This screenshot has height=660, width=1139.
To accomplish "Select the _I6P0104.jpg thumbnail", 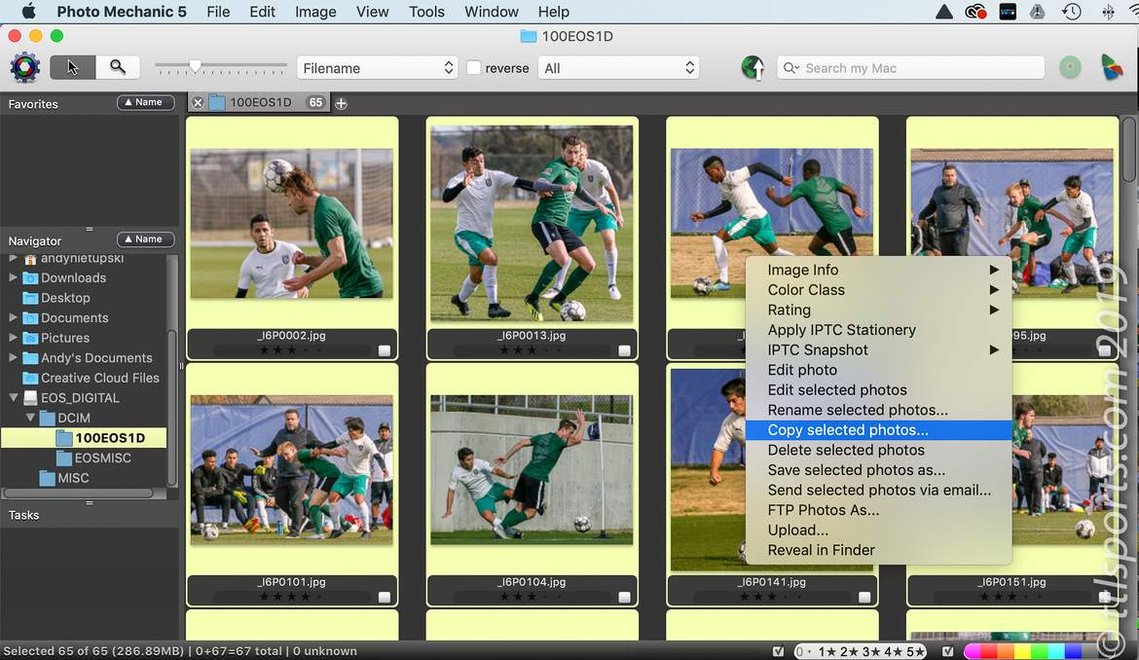I will pyautogui.click(x=532, y=470).
